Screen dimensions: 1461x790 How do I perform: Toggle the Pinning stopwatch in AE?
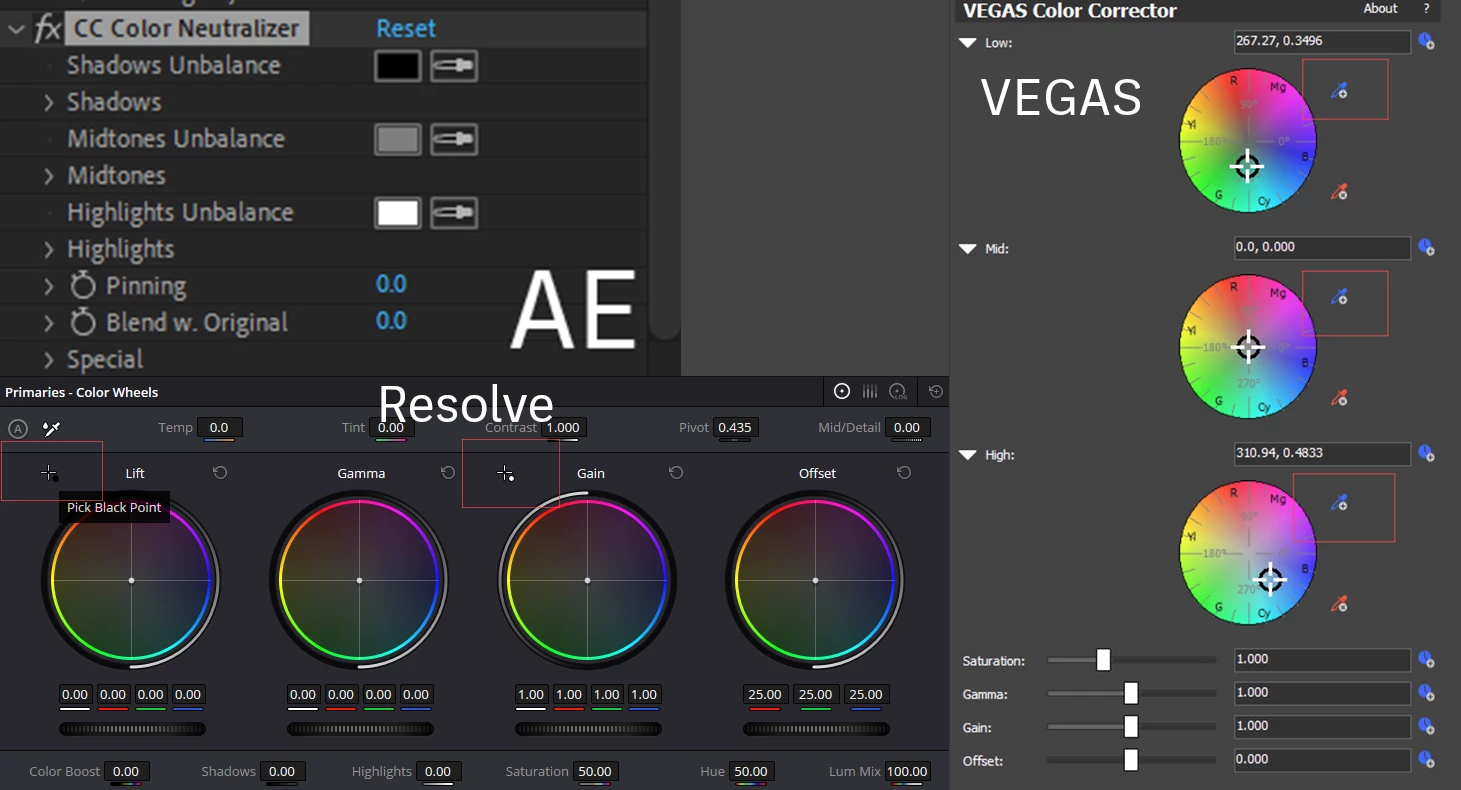click(83, 286)
